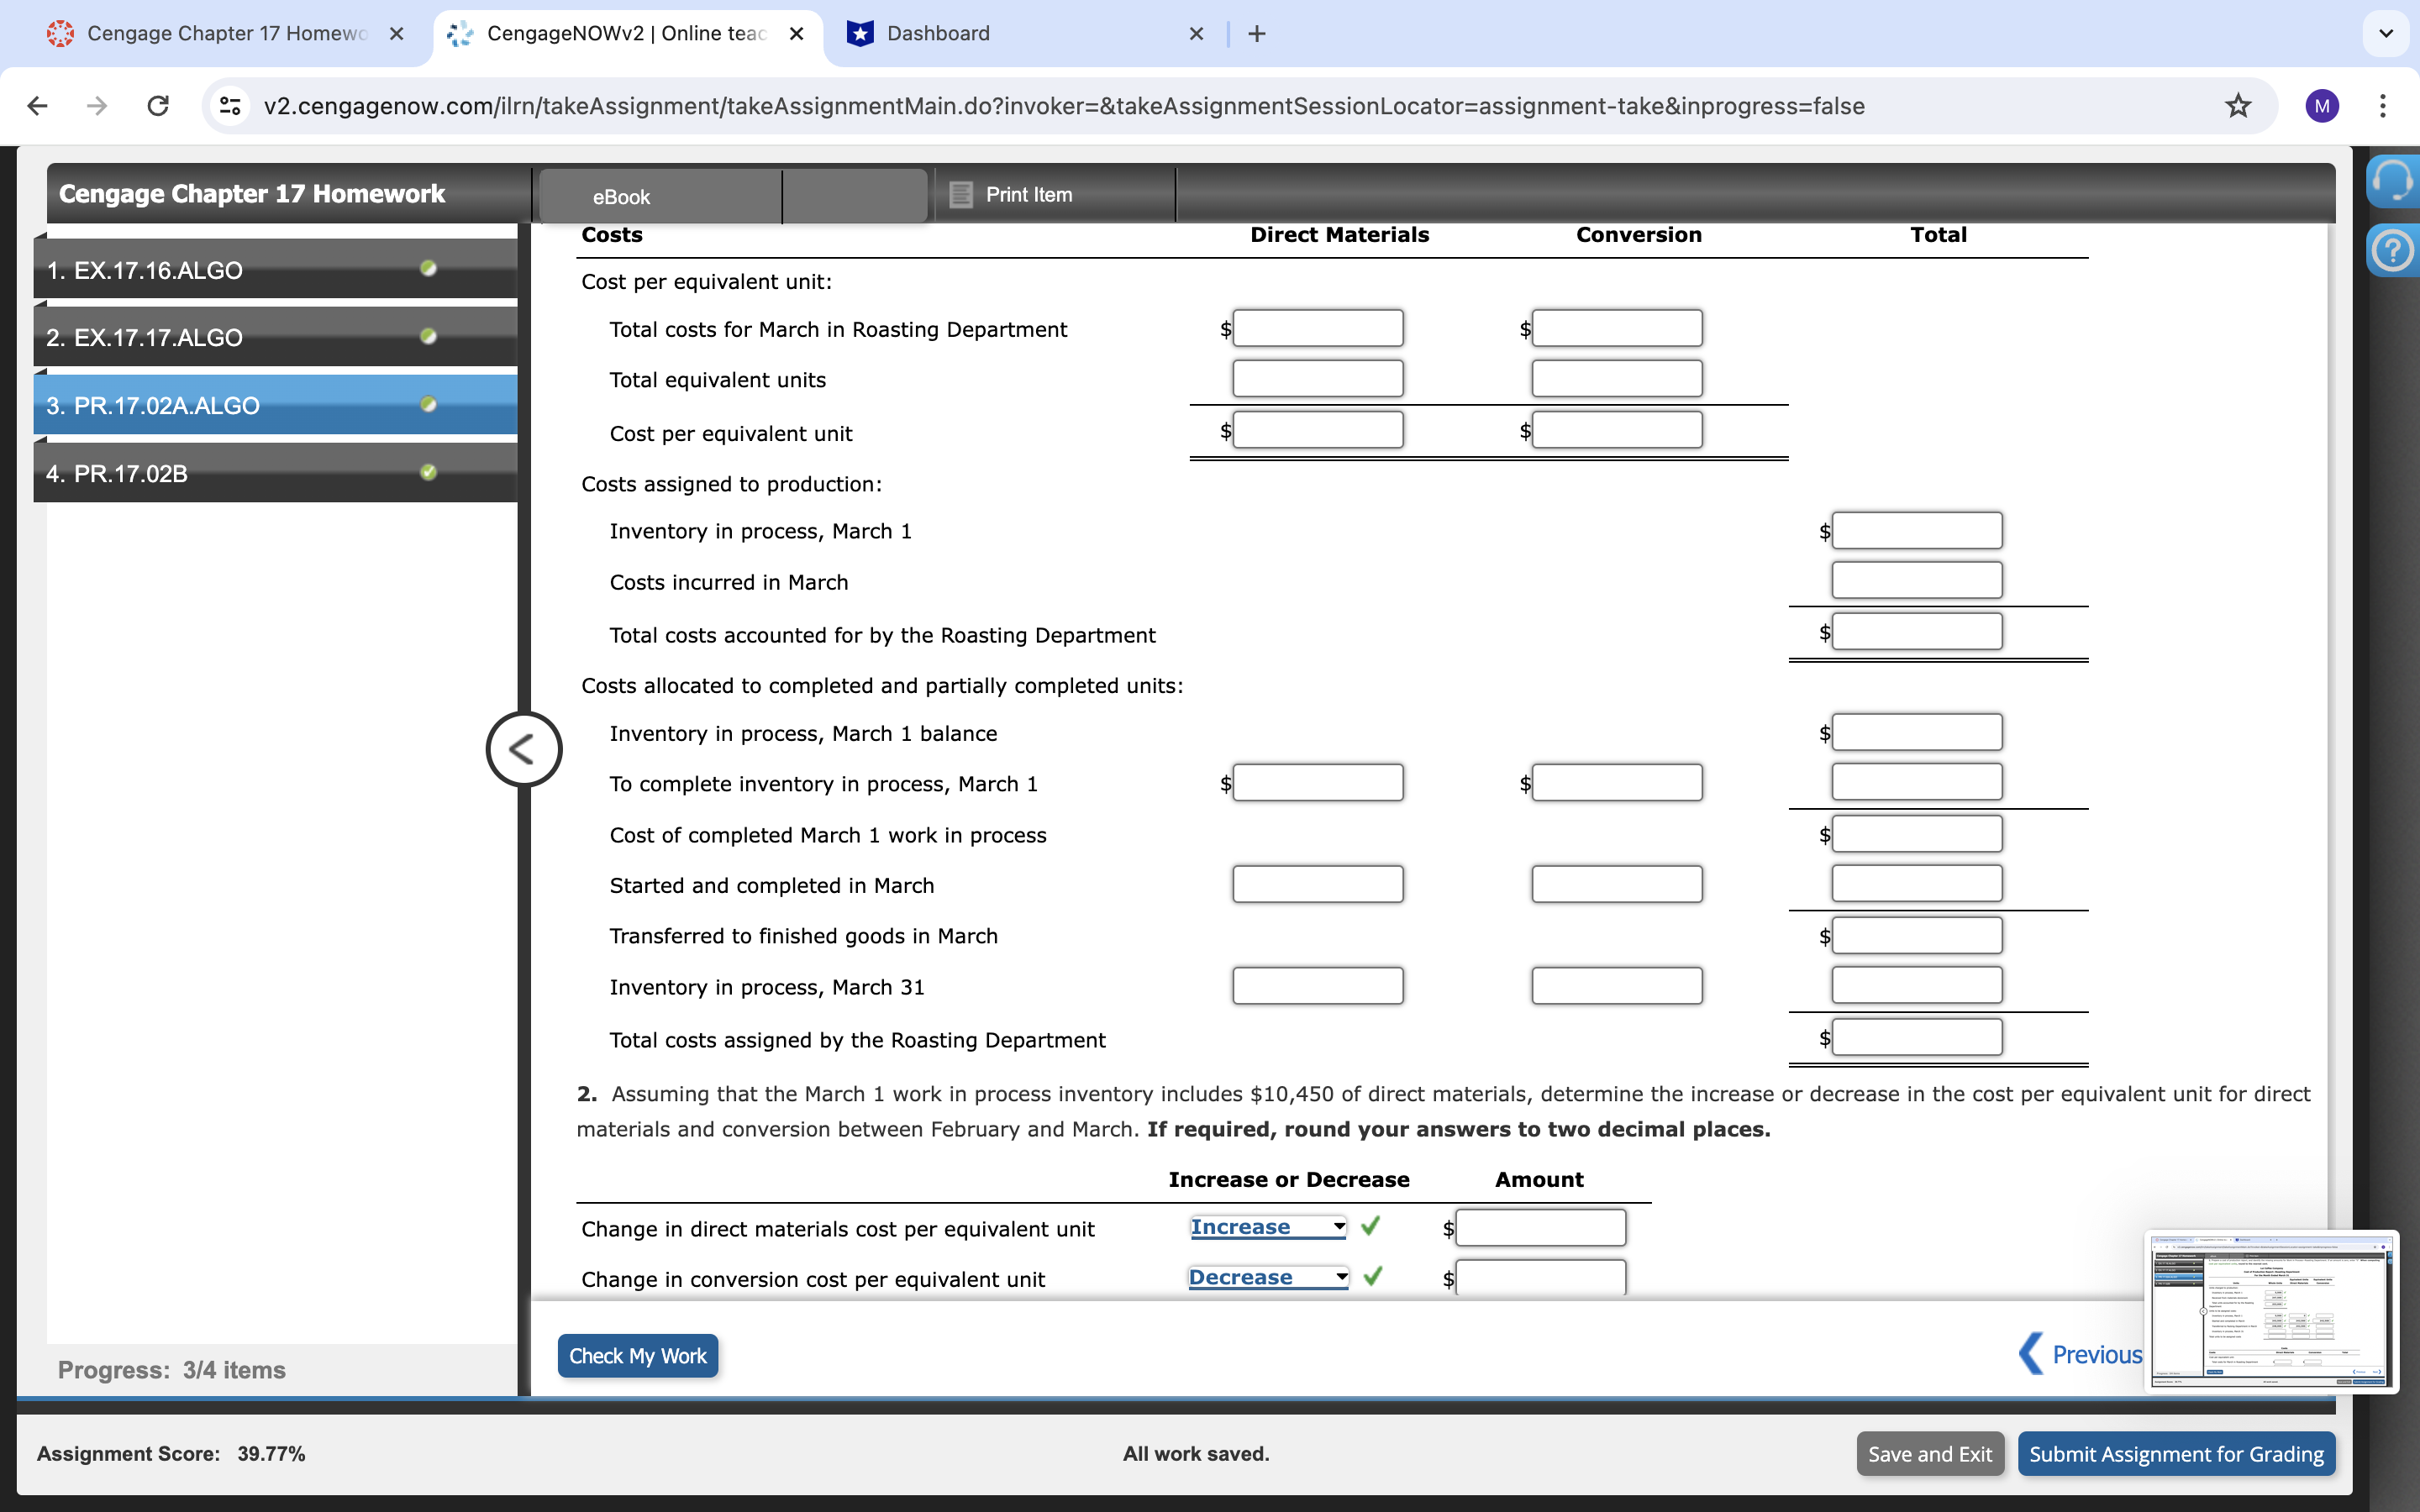Open Decrease dropdown for conversion cost change
This screenshot has height=1512, width=2420.
(1267, 1277)
